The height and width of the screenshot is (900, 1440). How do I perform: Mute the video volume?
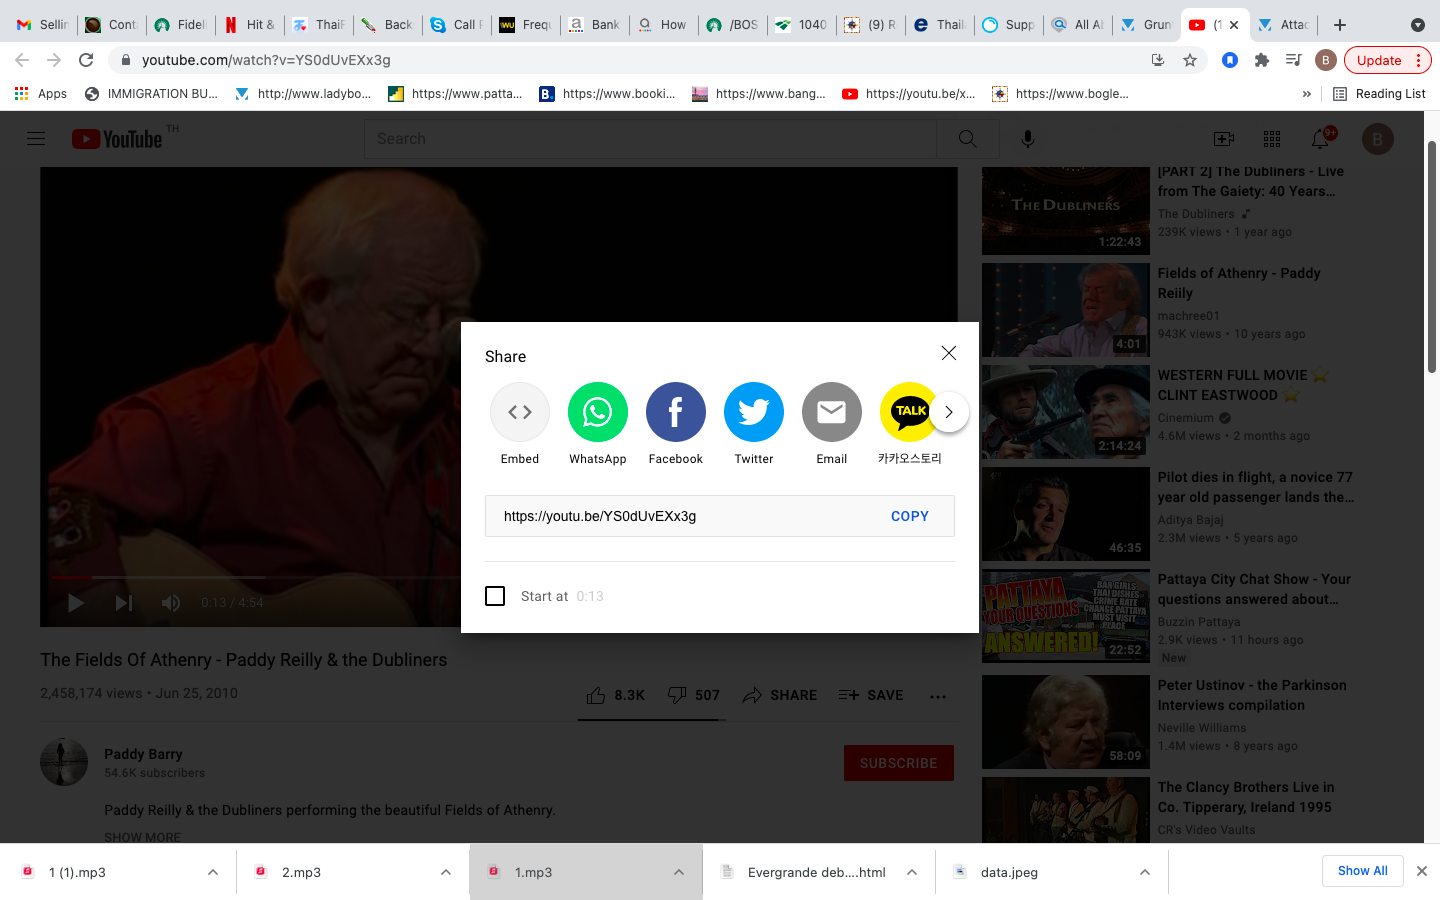point(171,602)
